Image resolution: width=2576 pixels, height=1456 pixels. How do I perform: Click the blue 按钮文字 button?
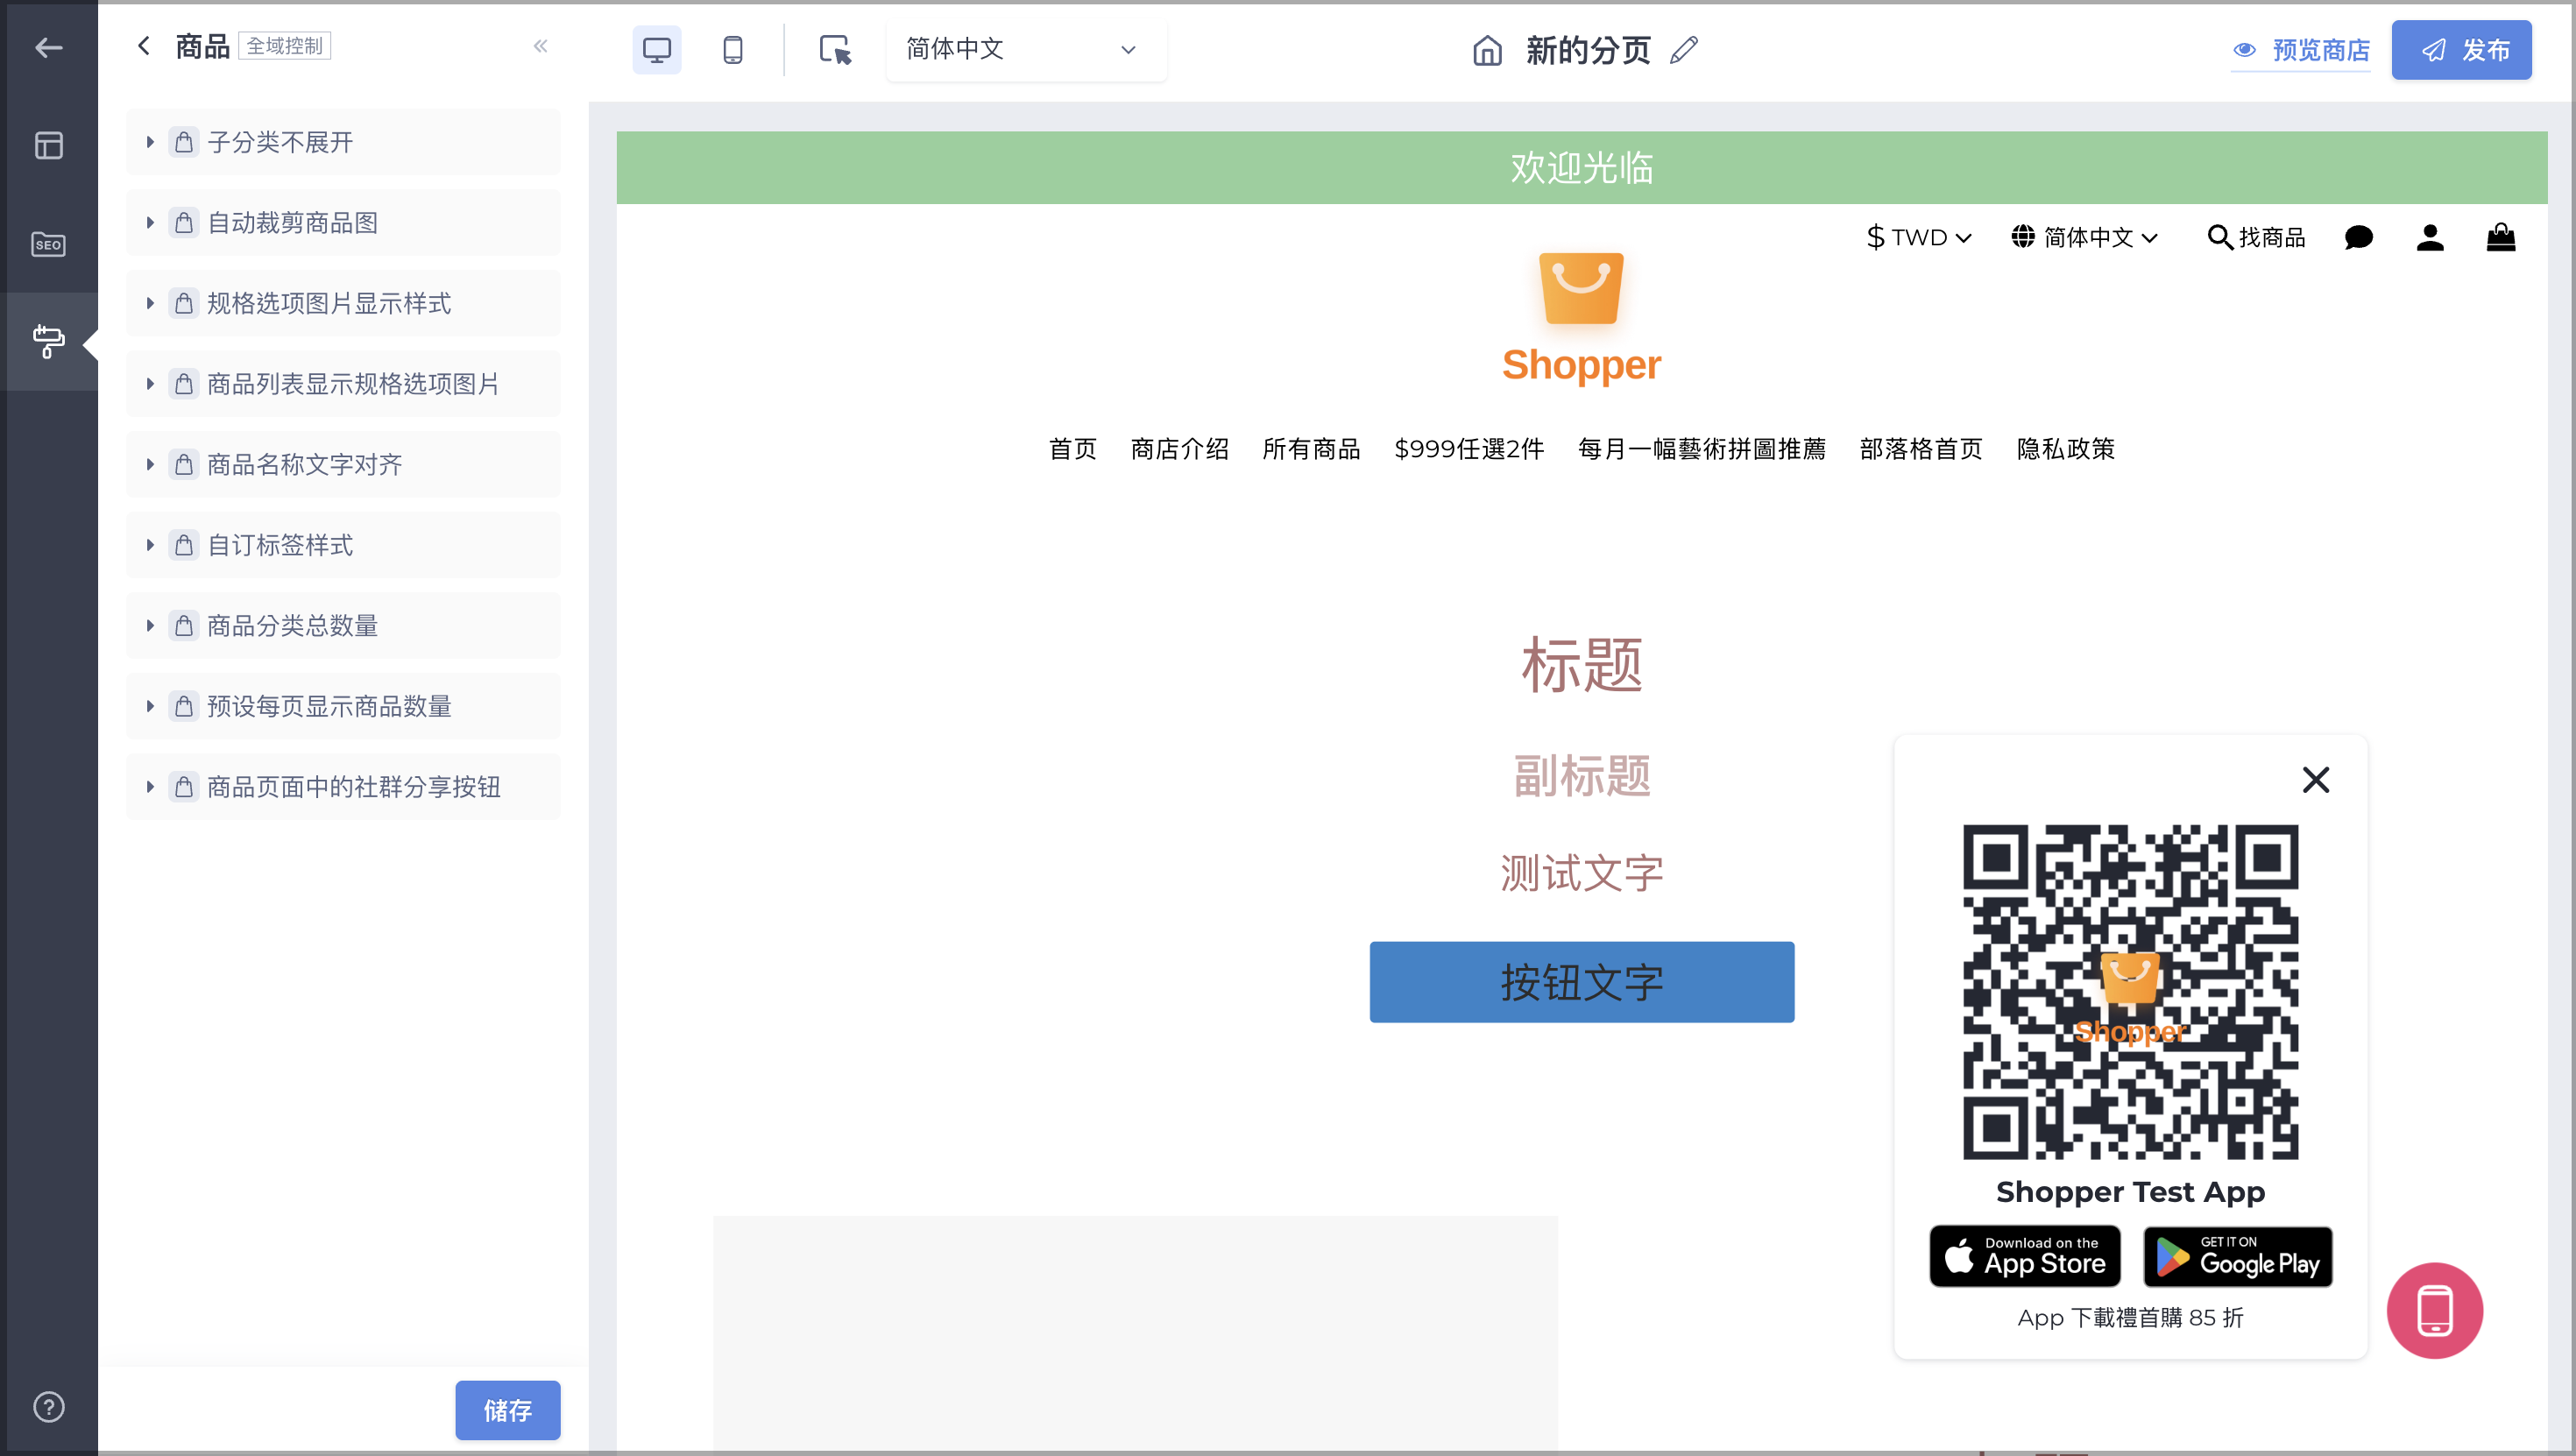[x=1581, y=982]
